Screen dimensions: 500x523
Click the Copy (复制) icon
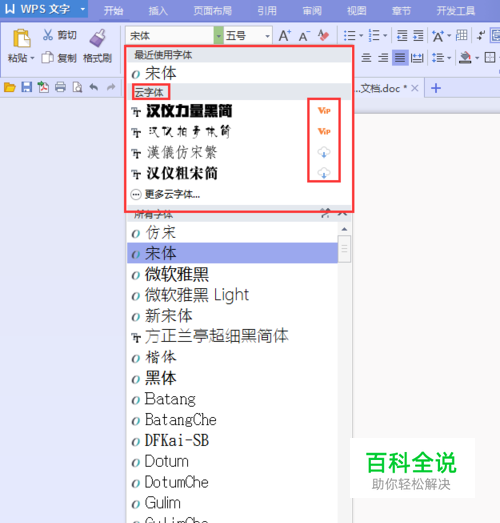click(x=47, y=58)
